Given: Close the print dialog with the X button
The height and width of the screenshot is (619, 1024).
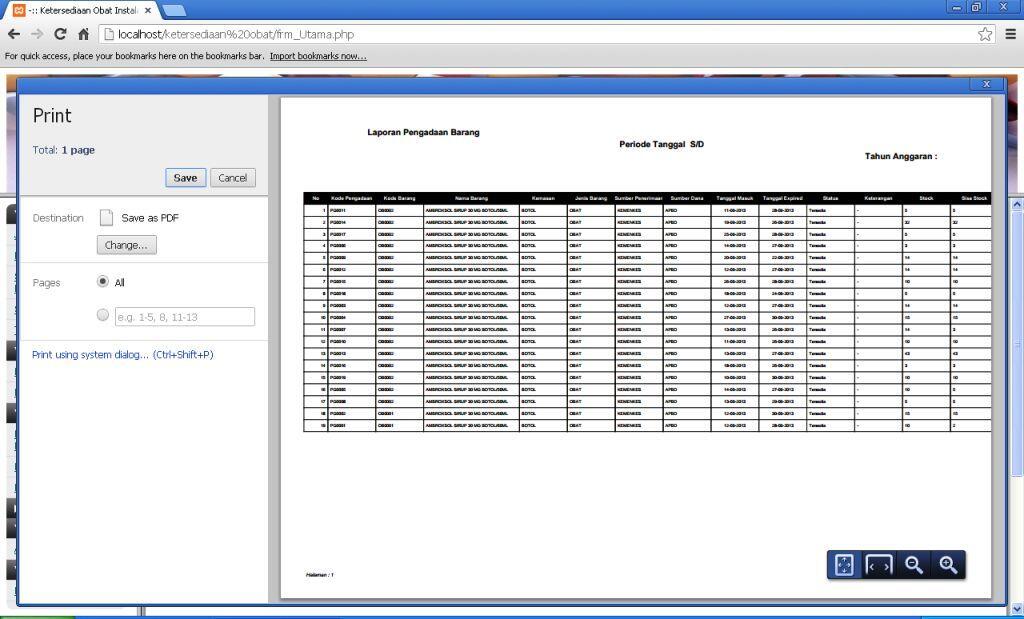Looking at the screenshot, I should click(x=986, y=84).
